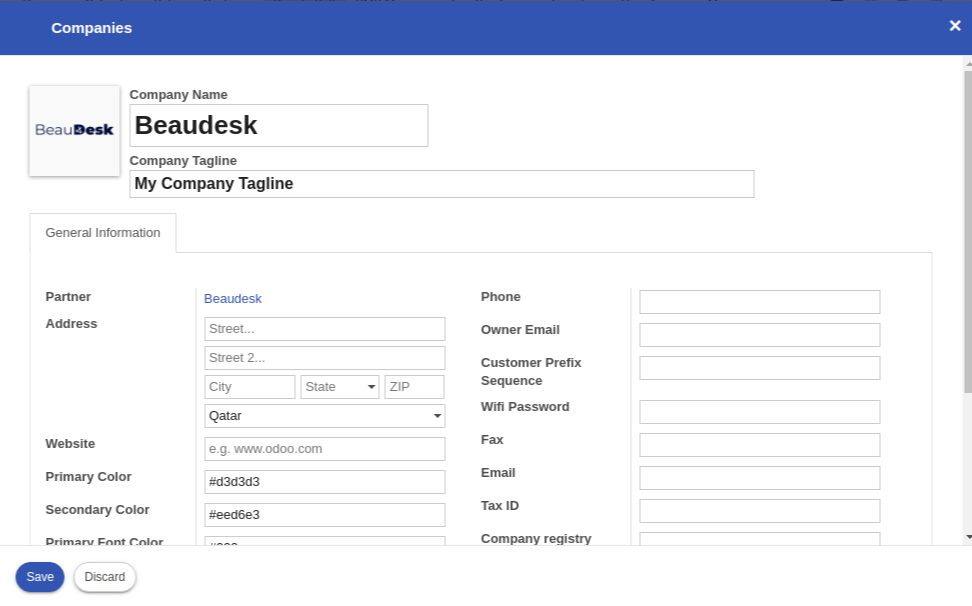This screenshot has height=606, width=972.
Task: Click the Company Name field
Action: click(x=279, y=126)
